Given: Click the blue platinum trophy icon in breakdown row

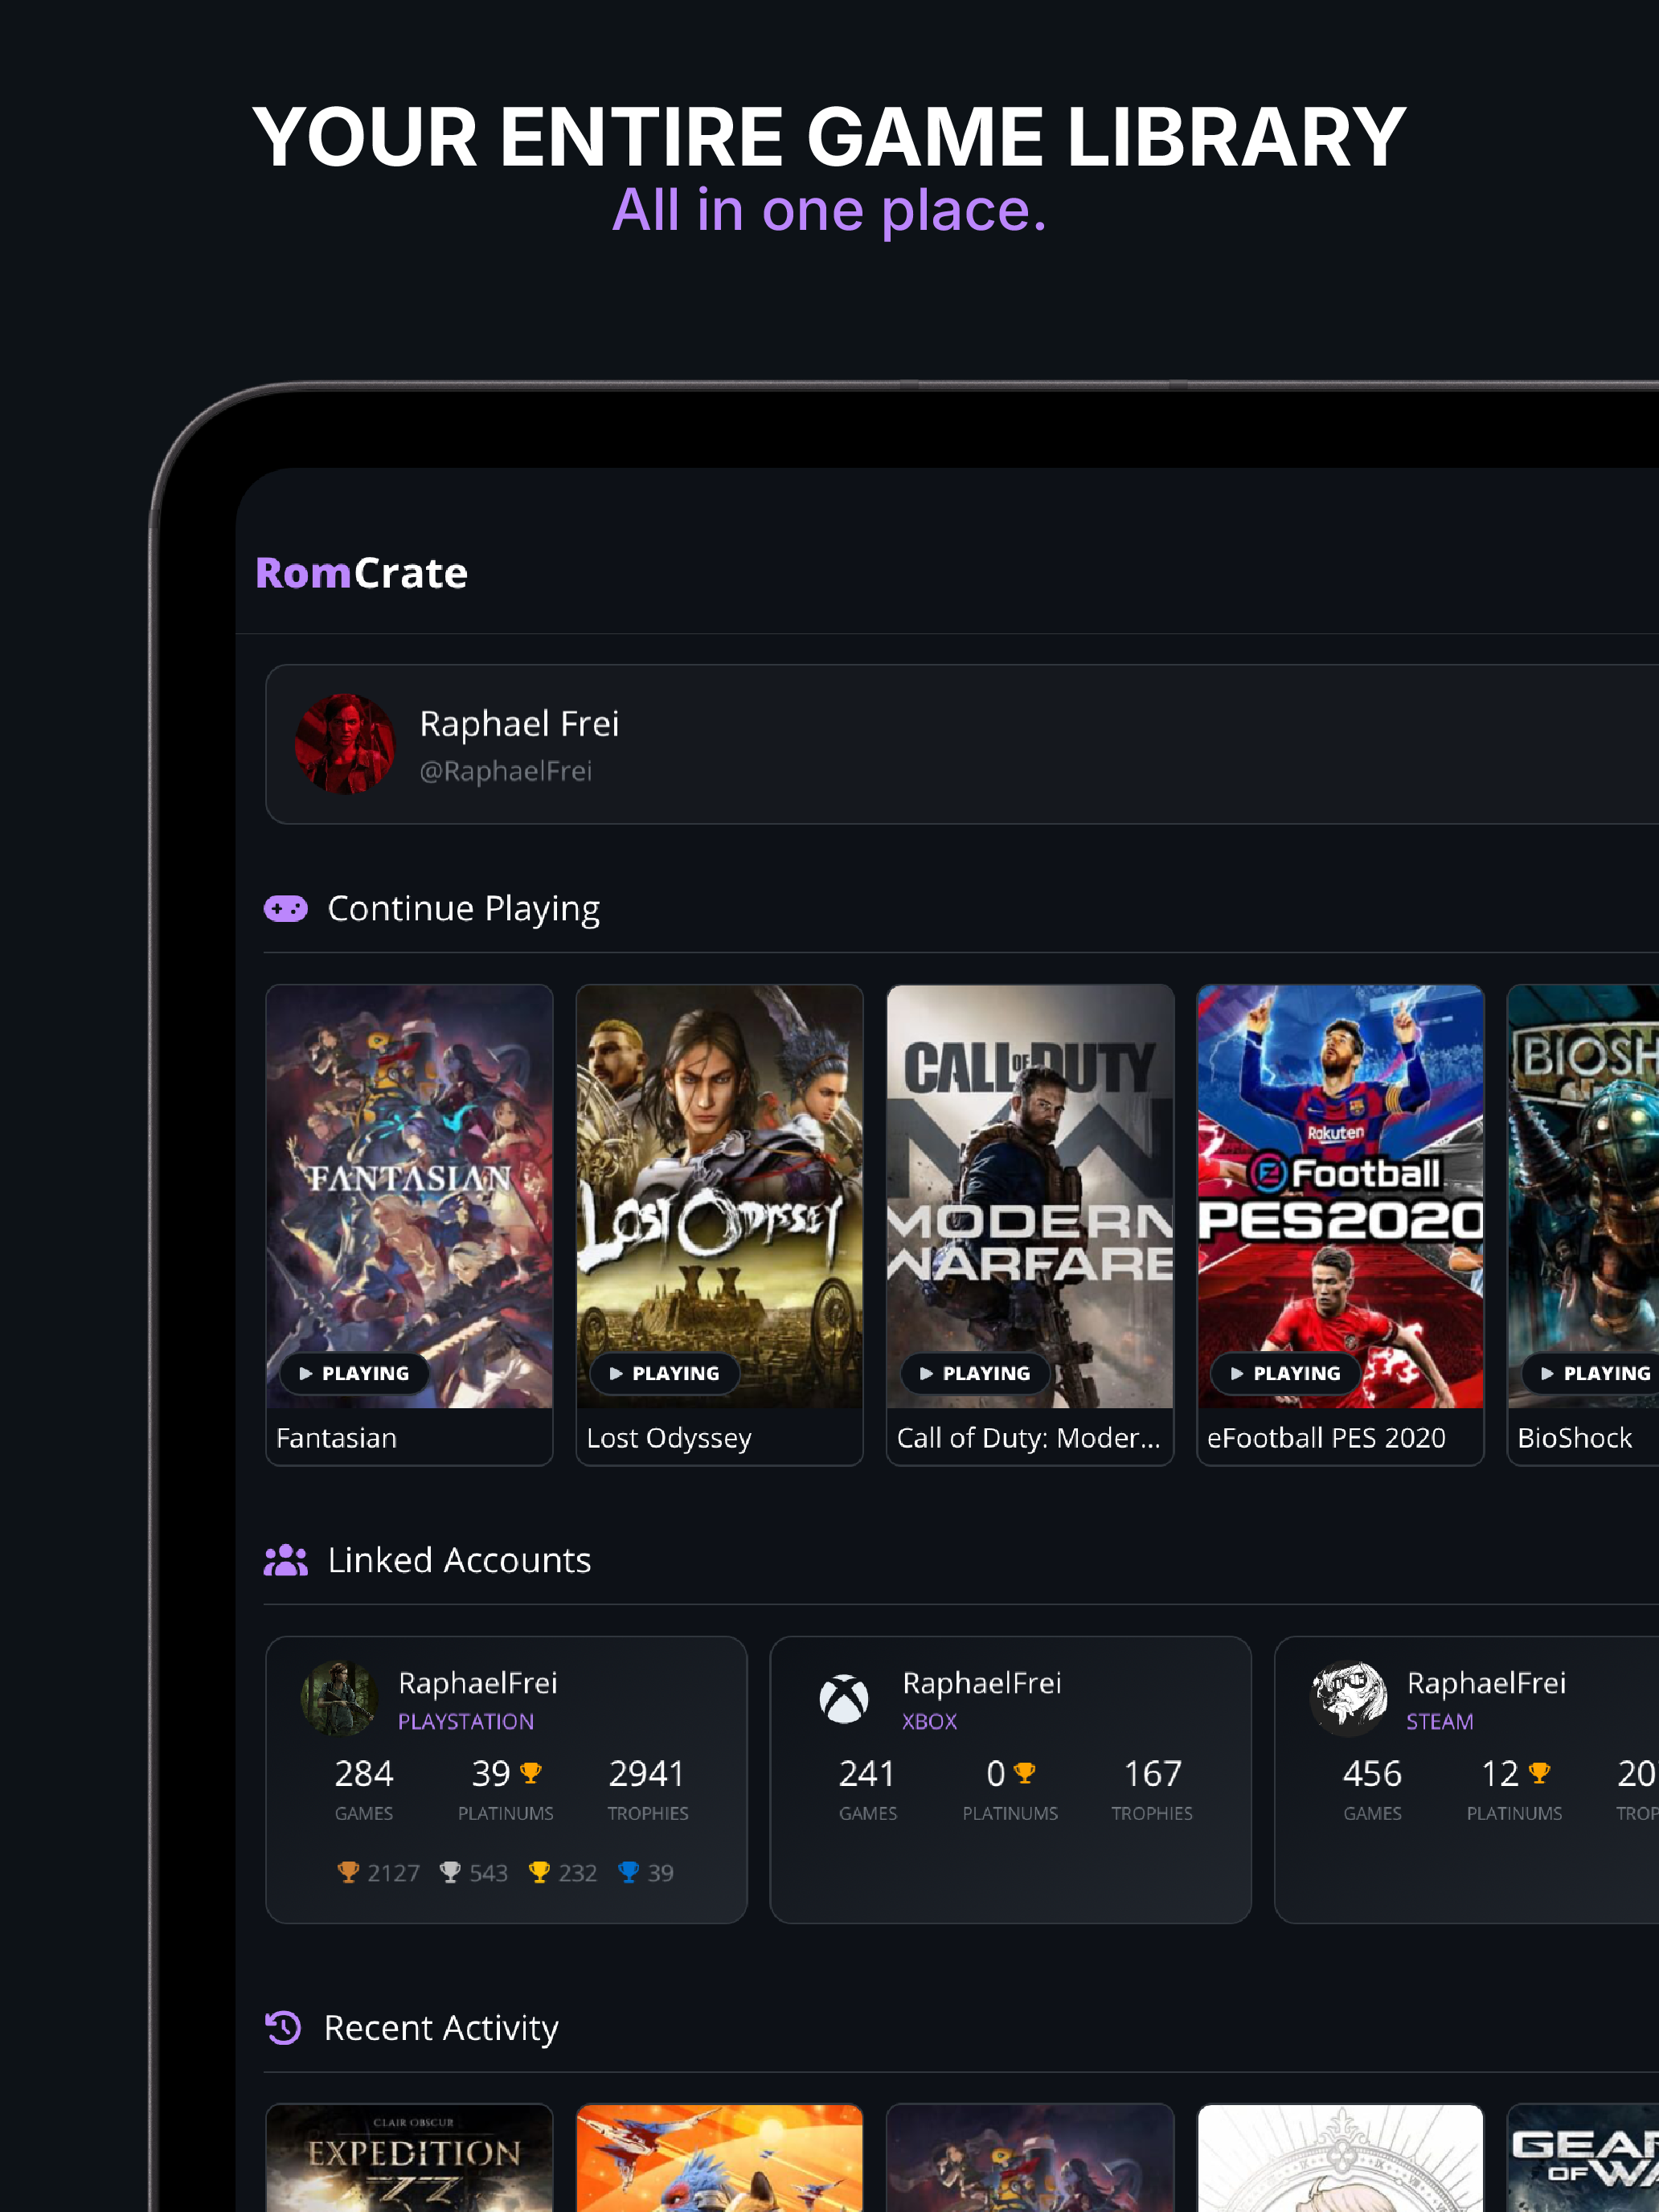Looking at the screenshot, I should (629, 1872).
